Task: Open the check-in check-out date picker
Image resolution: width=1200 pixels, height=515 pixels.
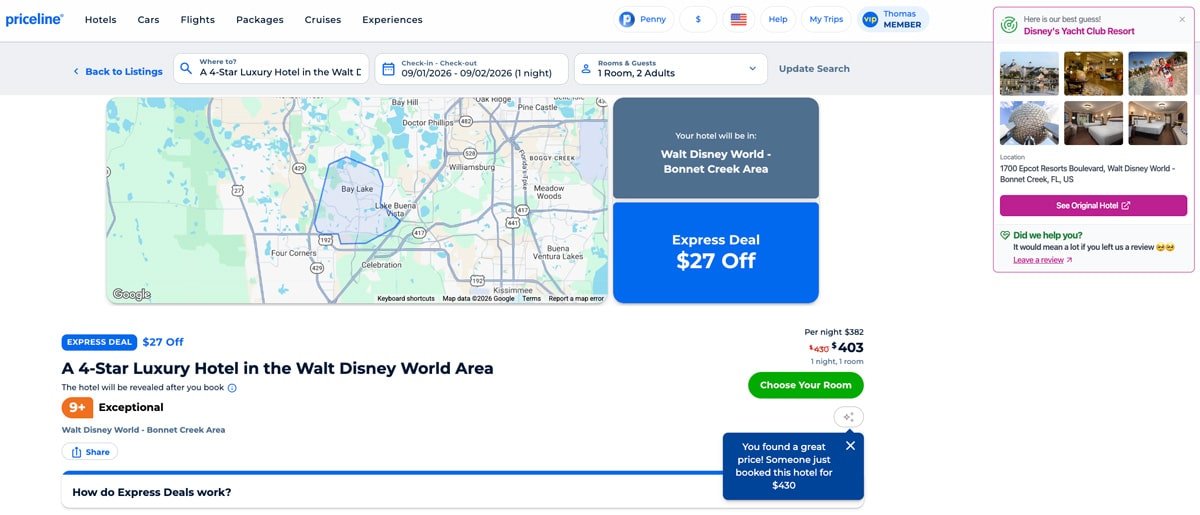Action: coord(470,68)
